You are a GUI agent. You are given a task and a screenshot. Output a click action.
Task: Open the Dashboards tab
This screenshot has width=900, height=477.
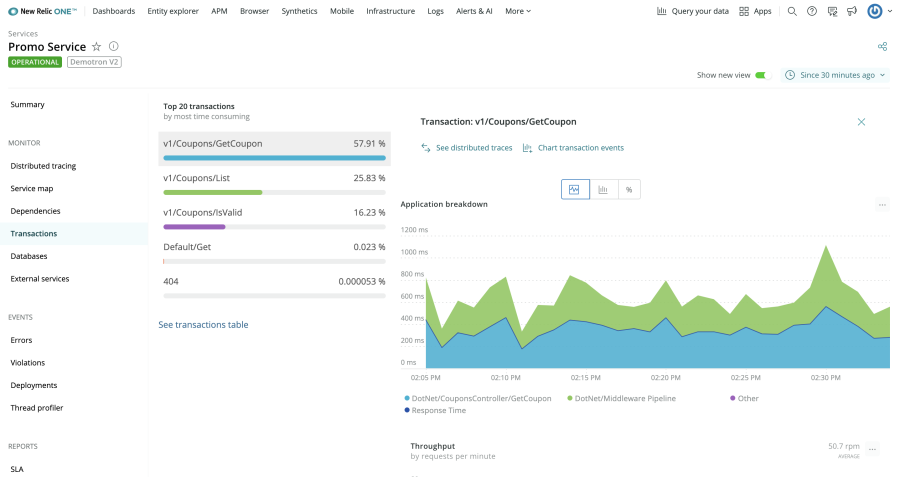[114, 11]
